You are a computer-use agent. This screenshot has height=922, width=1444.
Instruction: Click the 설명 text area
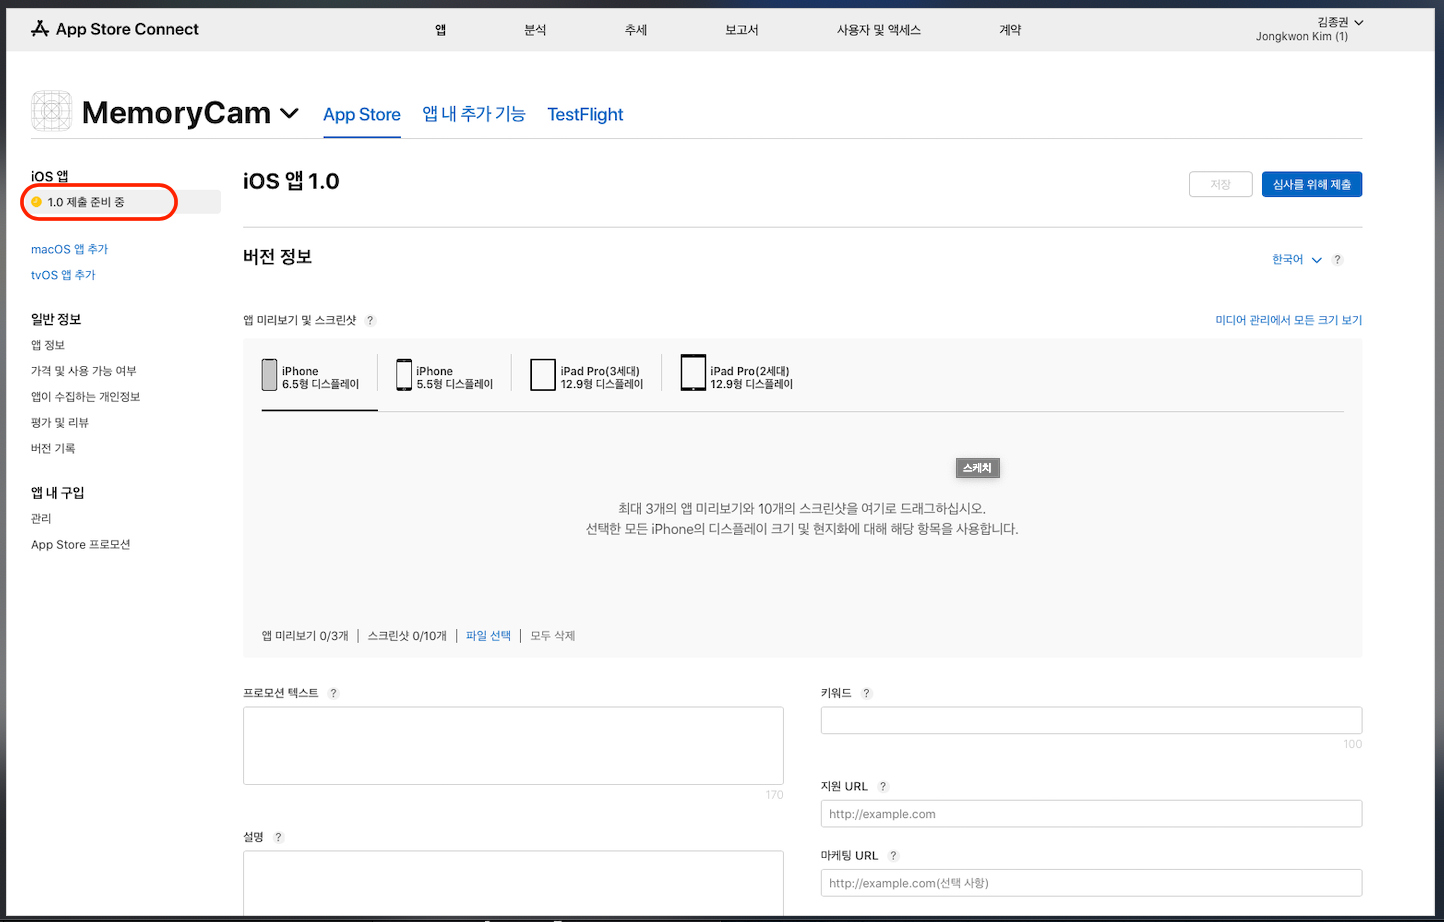(x=513, y=884)
